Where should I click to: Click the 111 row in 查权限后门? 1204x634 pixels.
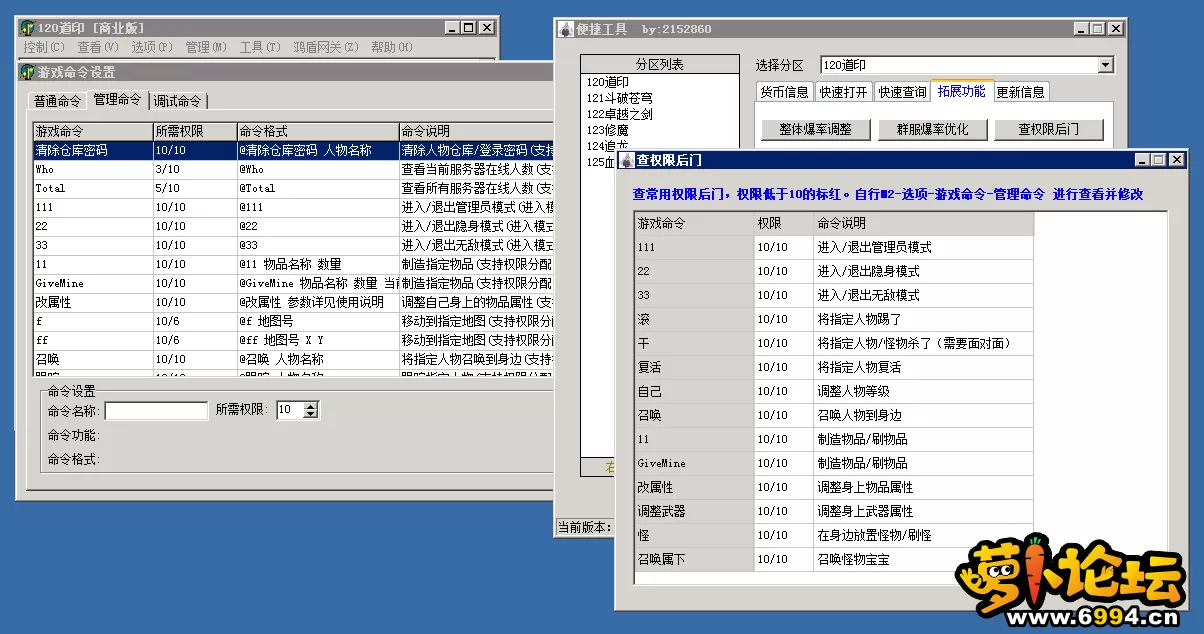tap(834, 247)
